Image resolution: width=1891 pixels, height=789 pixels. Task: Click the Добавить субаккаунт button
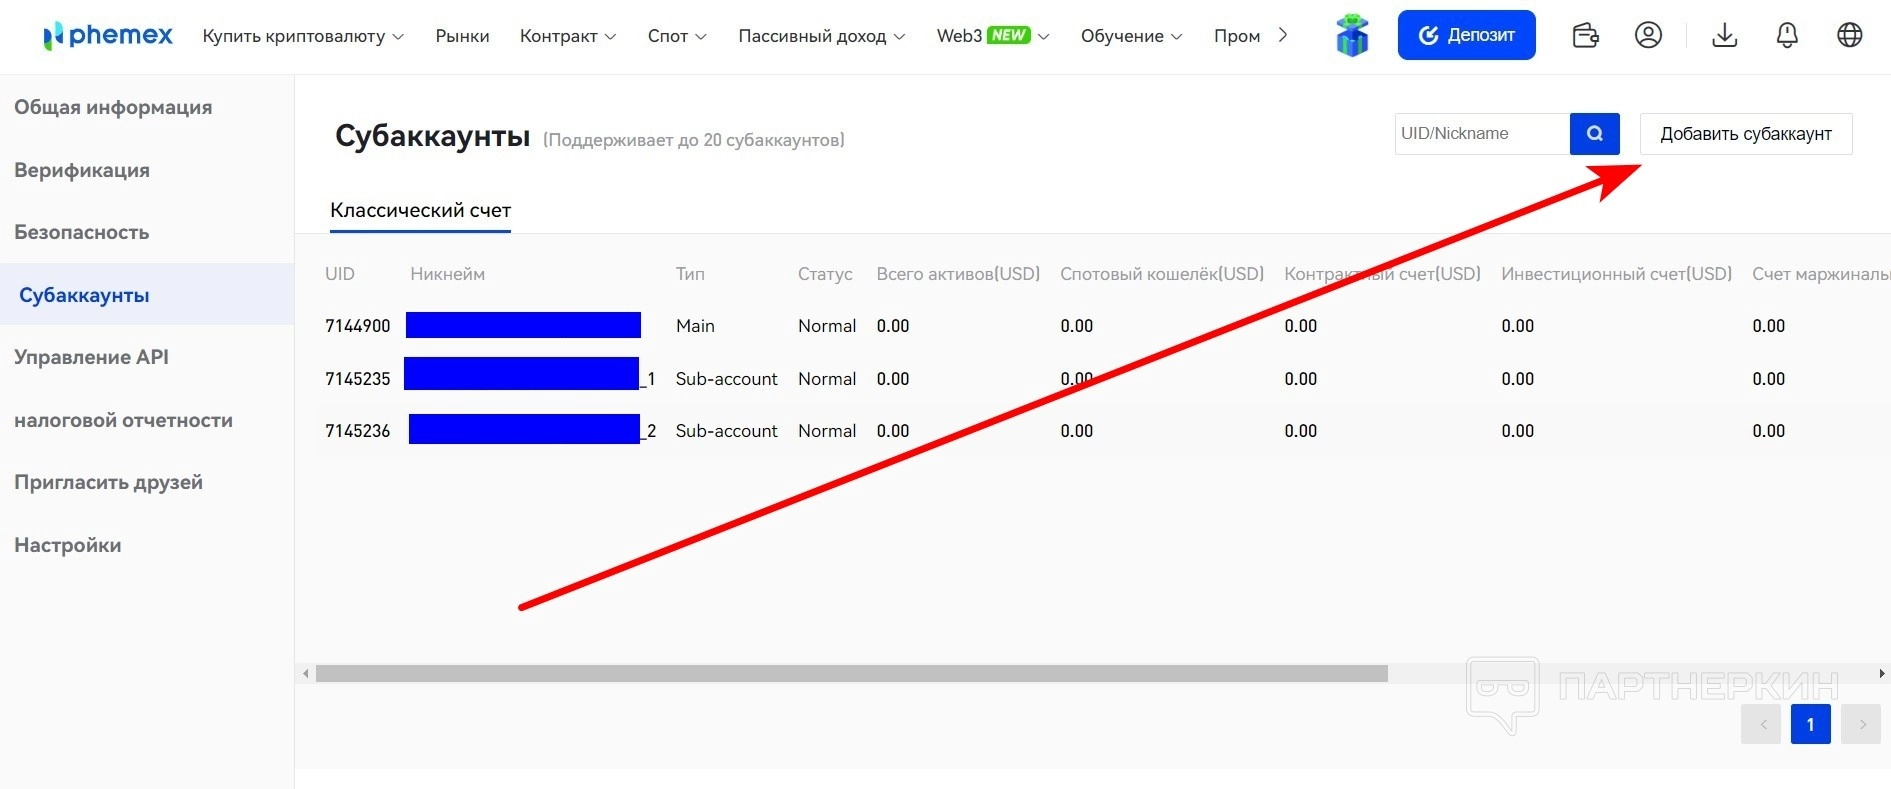(1746, 134)
